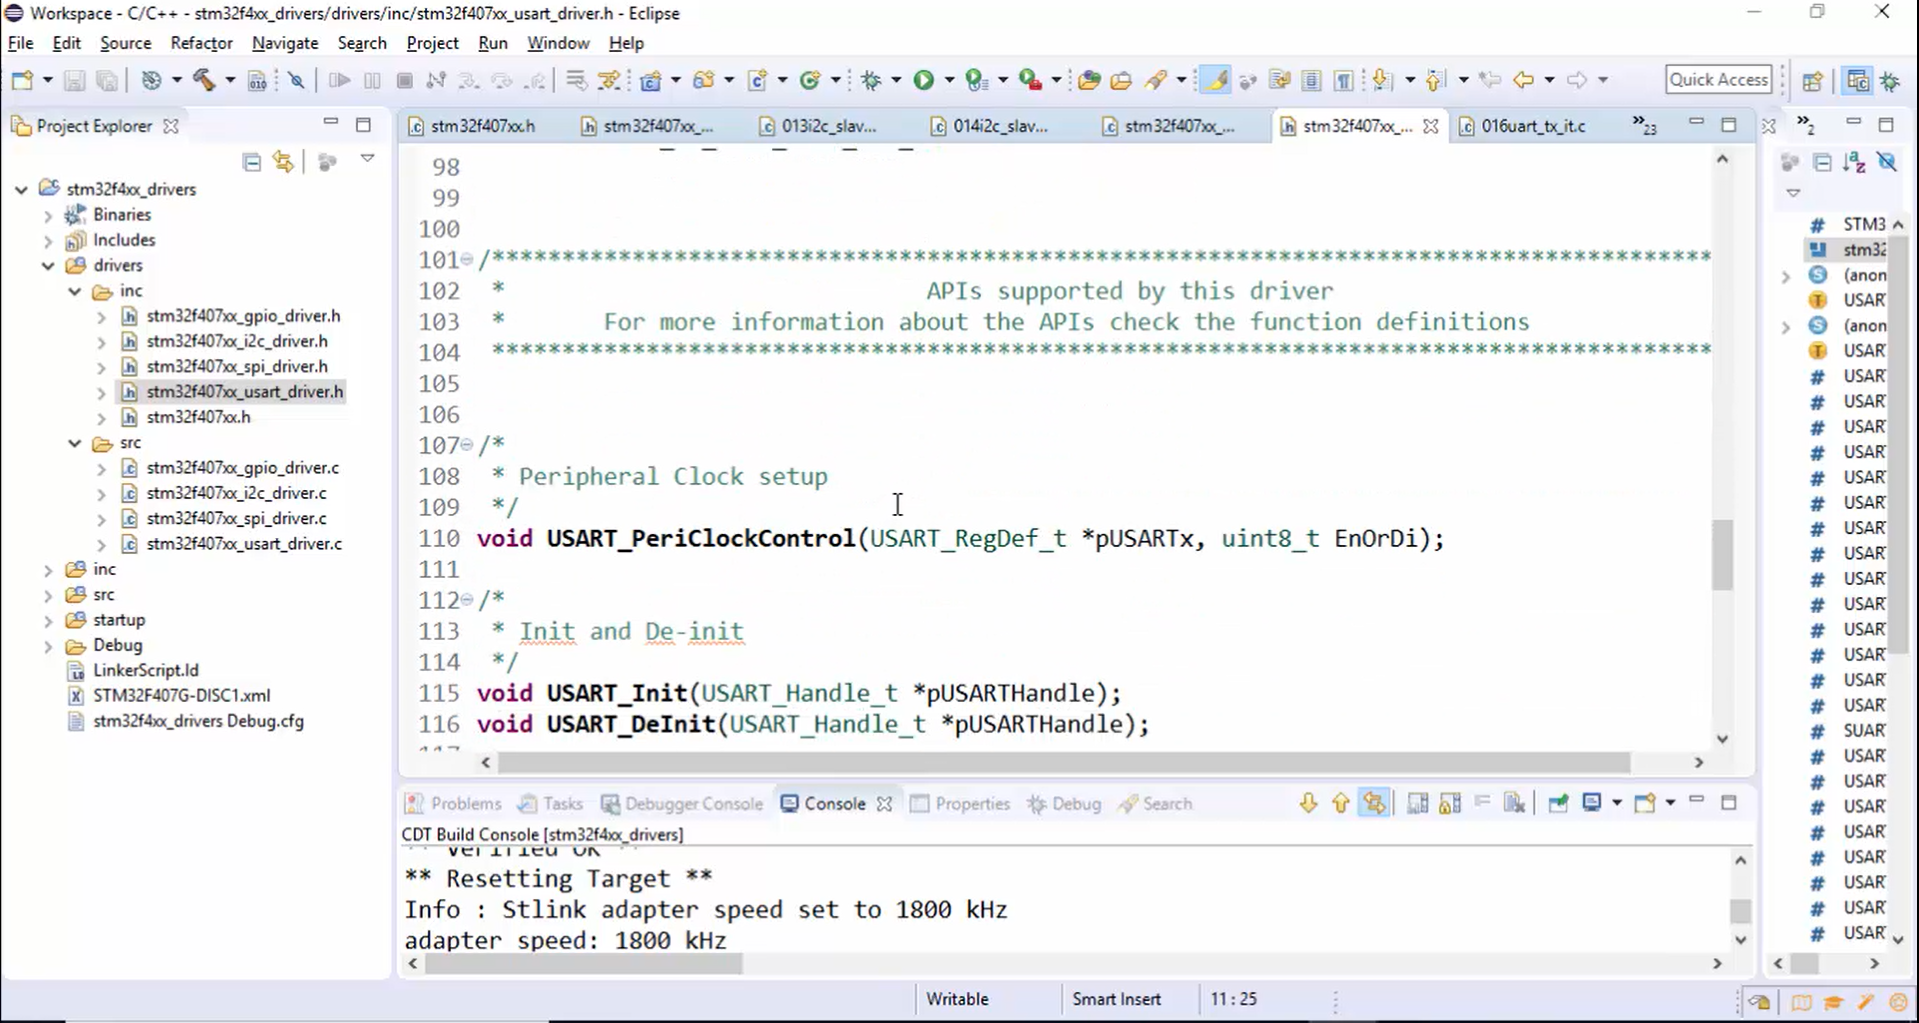
Task: Toggle Mark Occurrences highlighter button
Action: [1214, 80]
